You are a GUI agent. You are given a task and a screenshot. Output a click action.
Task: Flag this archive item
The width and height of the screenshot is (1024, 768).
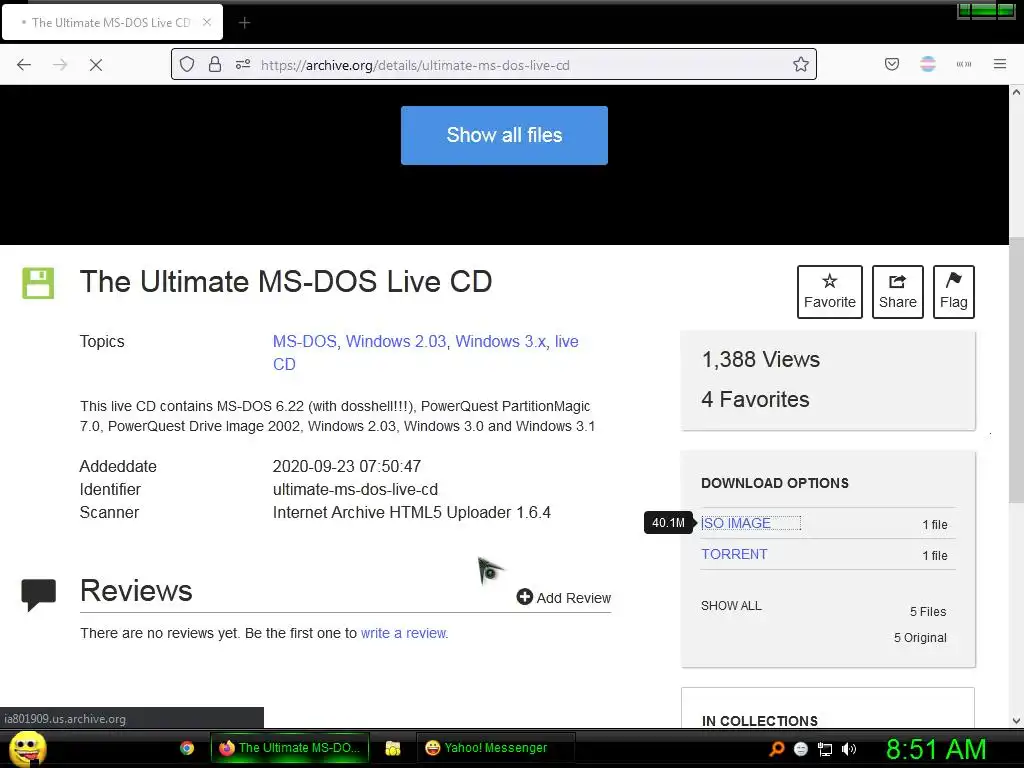click(953, 292)
